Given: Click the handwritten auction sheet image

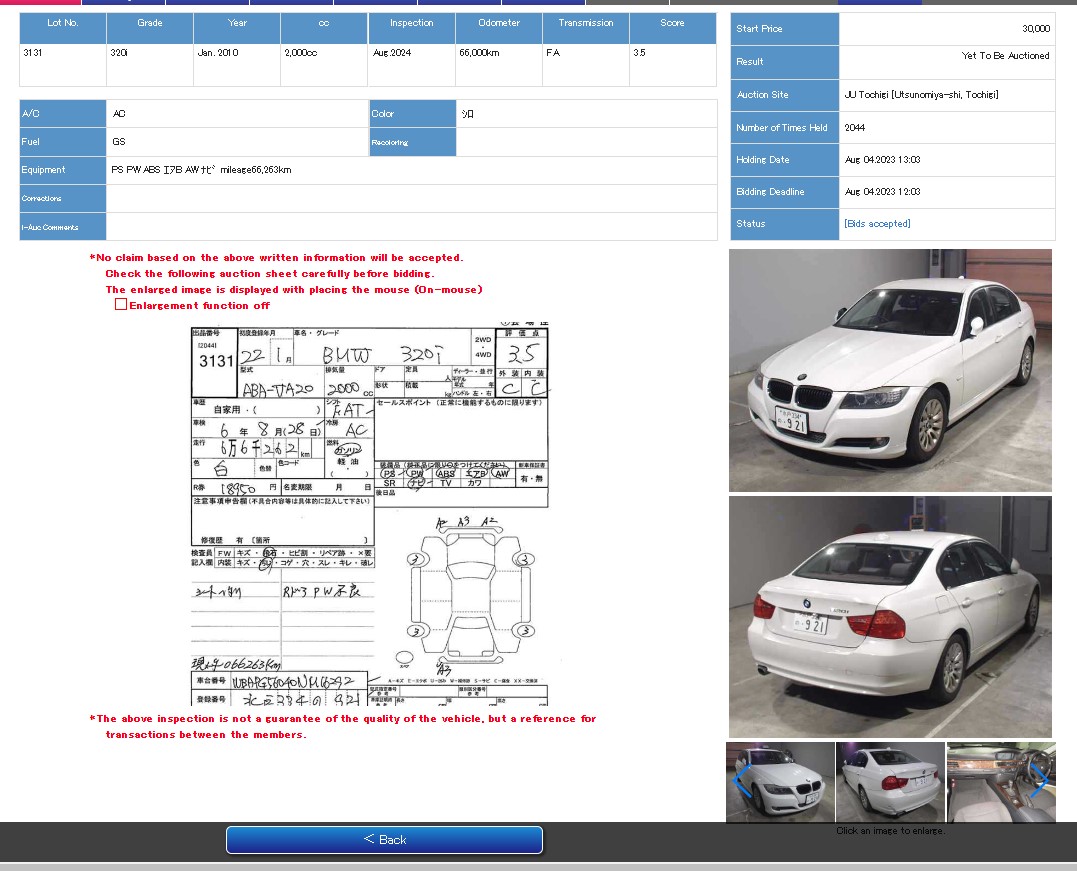Looking at the screenshot, I should pos(370,514).
